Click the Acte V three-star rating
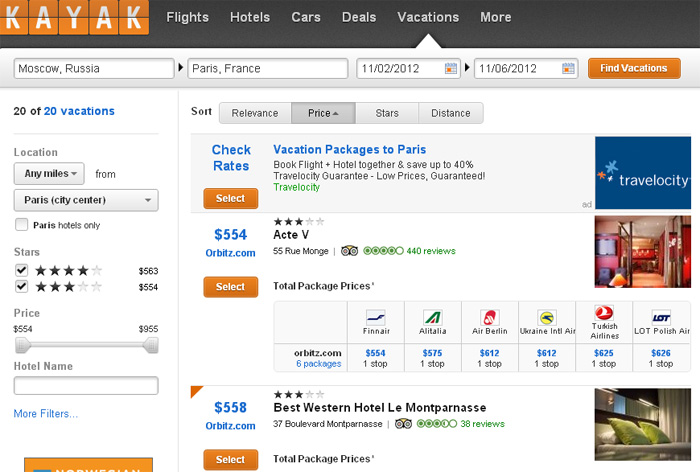The width and height of the screenshot is (700, 472). (x=299, y=221)
